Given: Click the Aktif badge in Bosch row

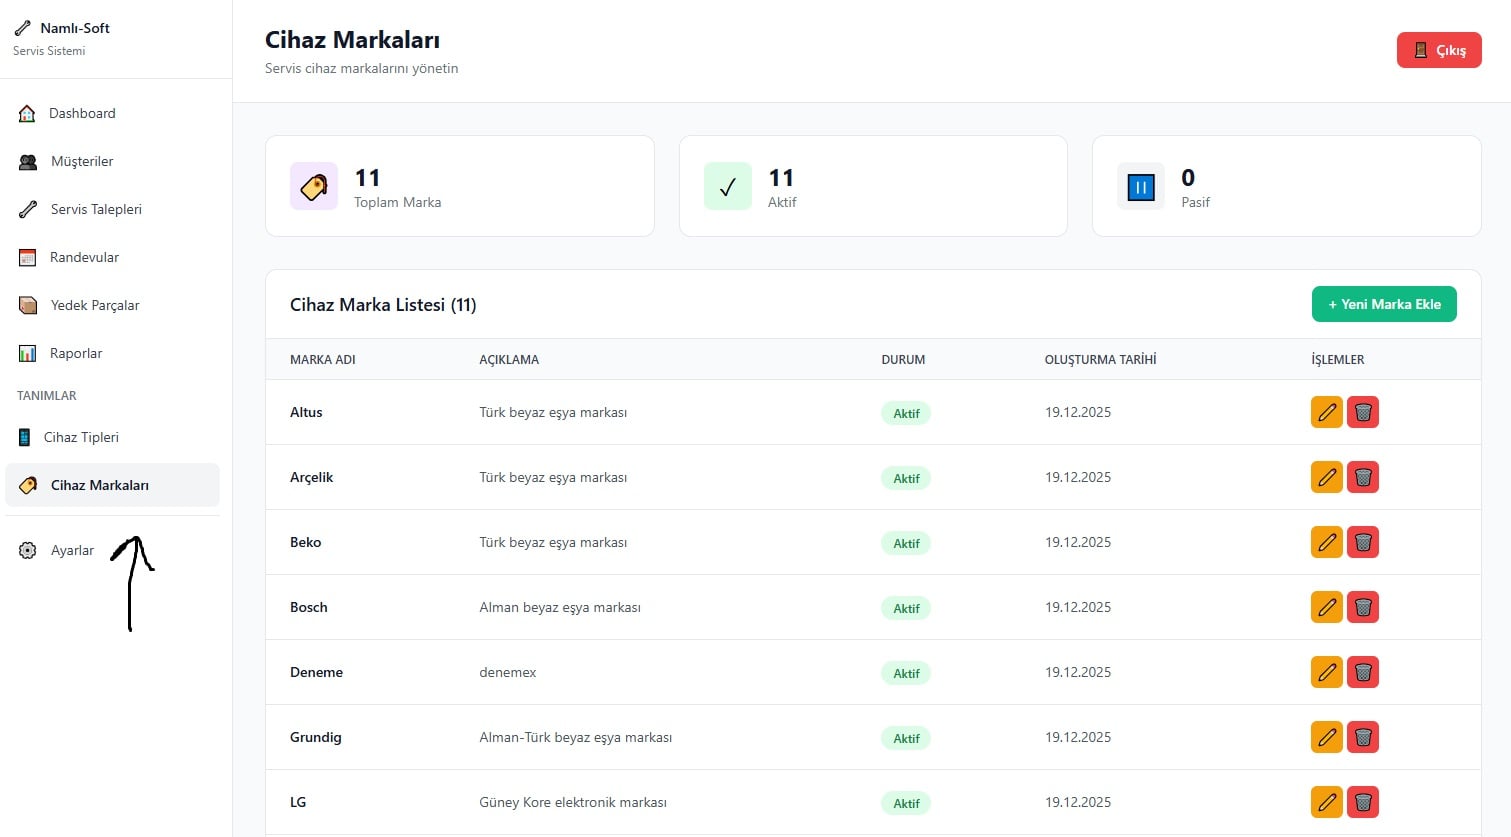Looking at the screenshot, I should [x=906, y=608].
